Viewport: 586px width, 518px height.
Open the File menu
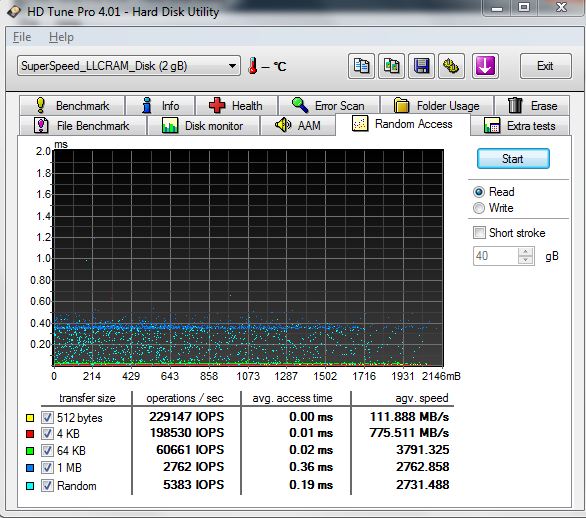(22, 37)
